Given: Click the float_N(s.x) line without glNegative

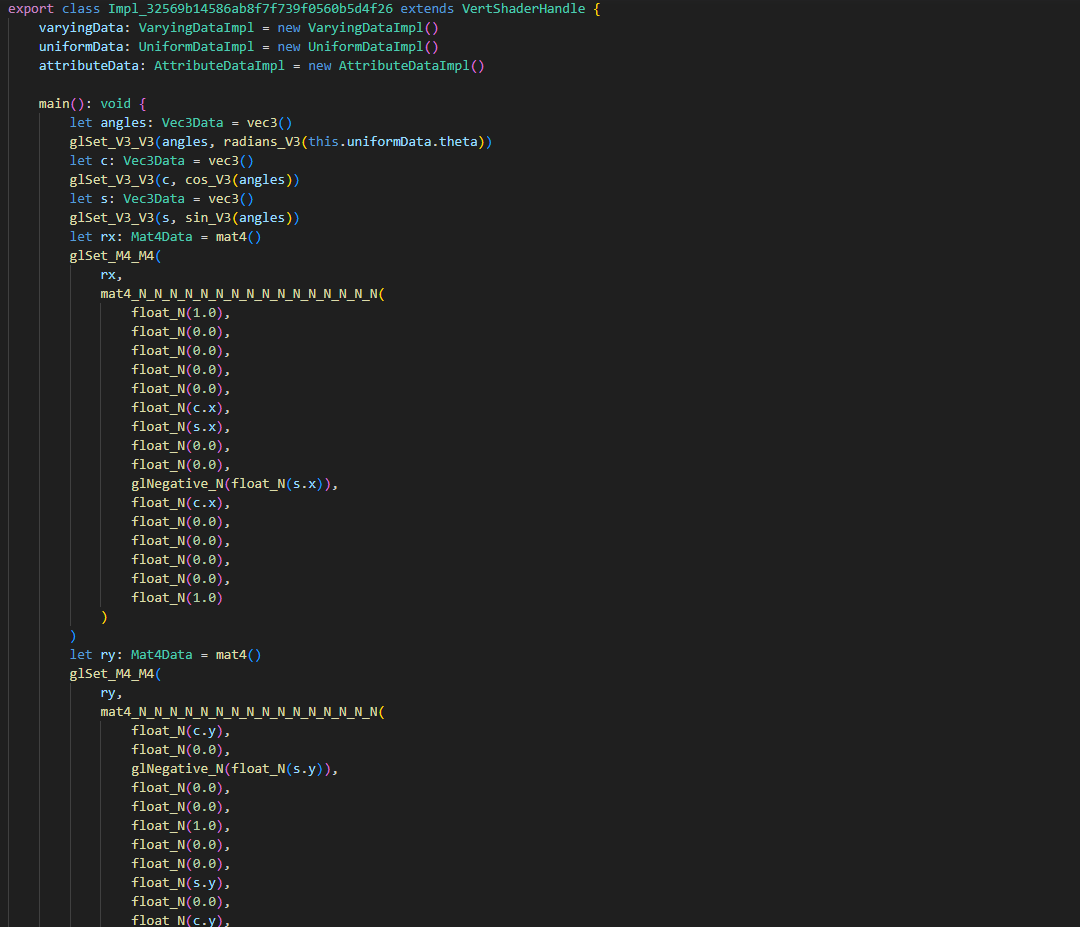Looking at the screenshot, I should (180, 426).
